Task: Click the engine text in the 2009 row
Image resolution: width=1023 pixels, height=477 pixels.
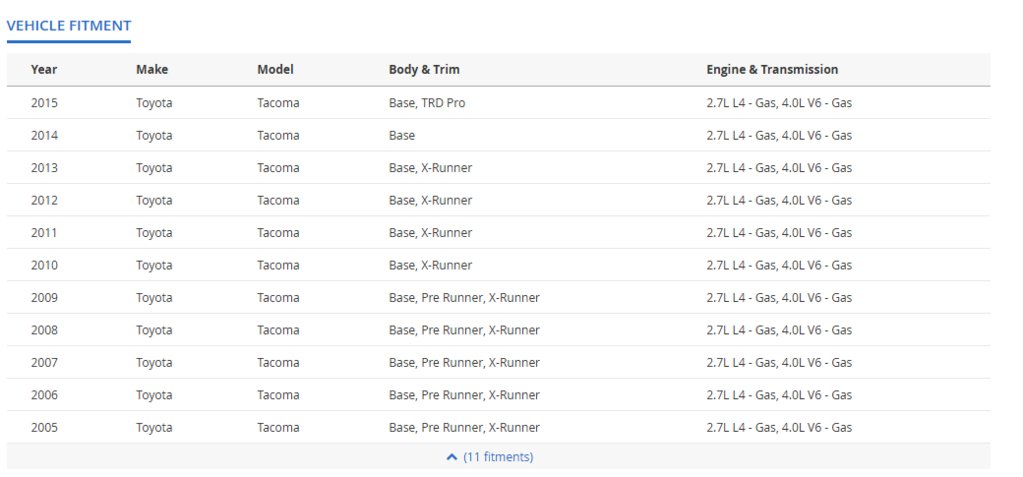Action: [x=779, y=298]
